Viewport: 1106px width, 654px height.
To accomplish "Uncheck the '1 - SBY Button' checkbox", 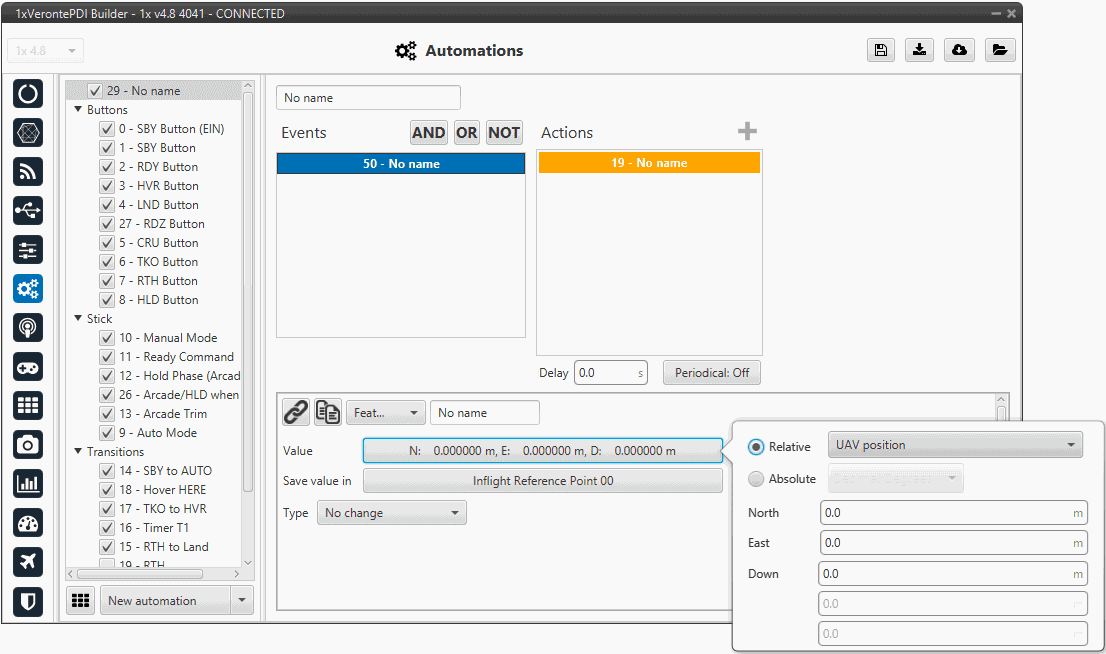I will (107, 148).
